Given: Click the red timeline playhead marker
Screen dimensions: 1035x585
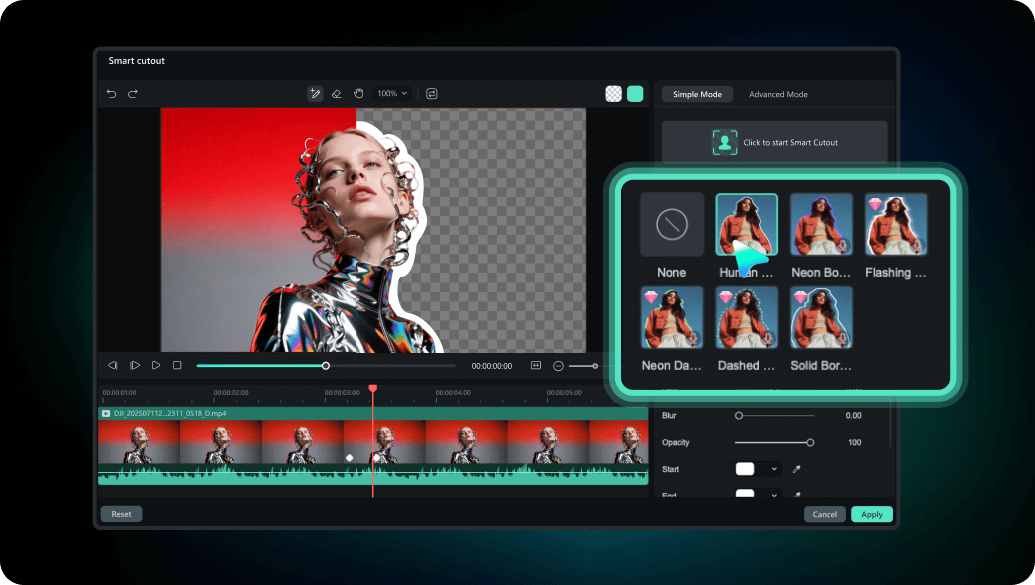Looking at the screenshot, I should point(373,389).
